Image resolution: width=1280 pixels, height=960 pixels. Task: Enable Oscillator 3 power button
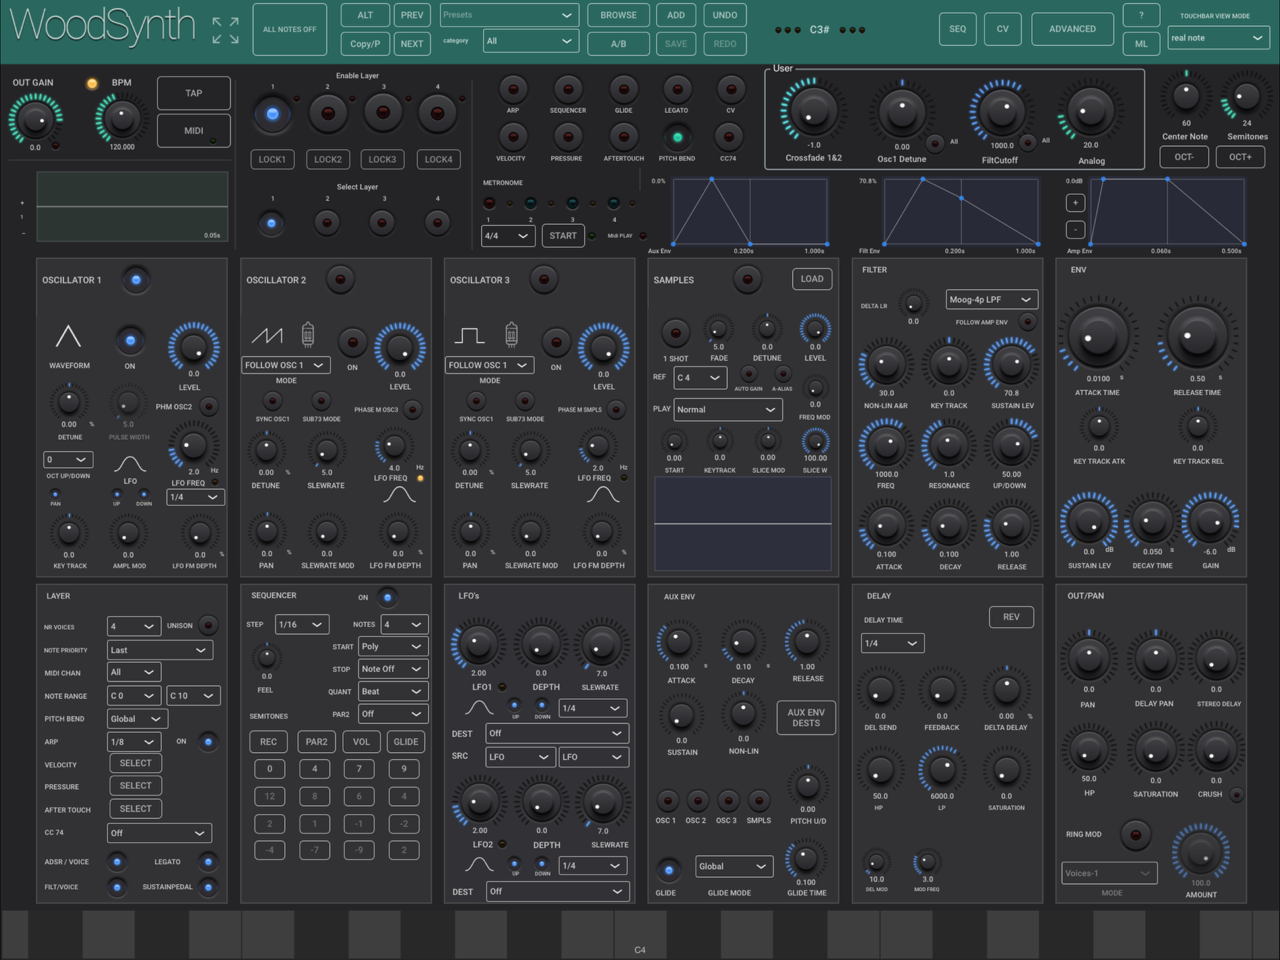point(543,280)
